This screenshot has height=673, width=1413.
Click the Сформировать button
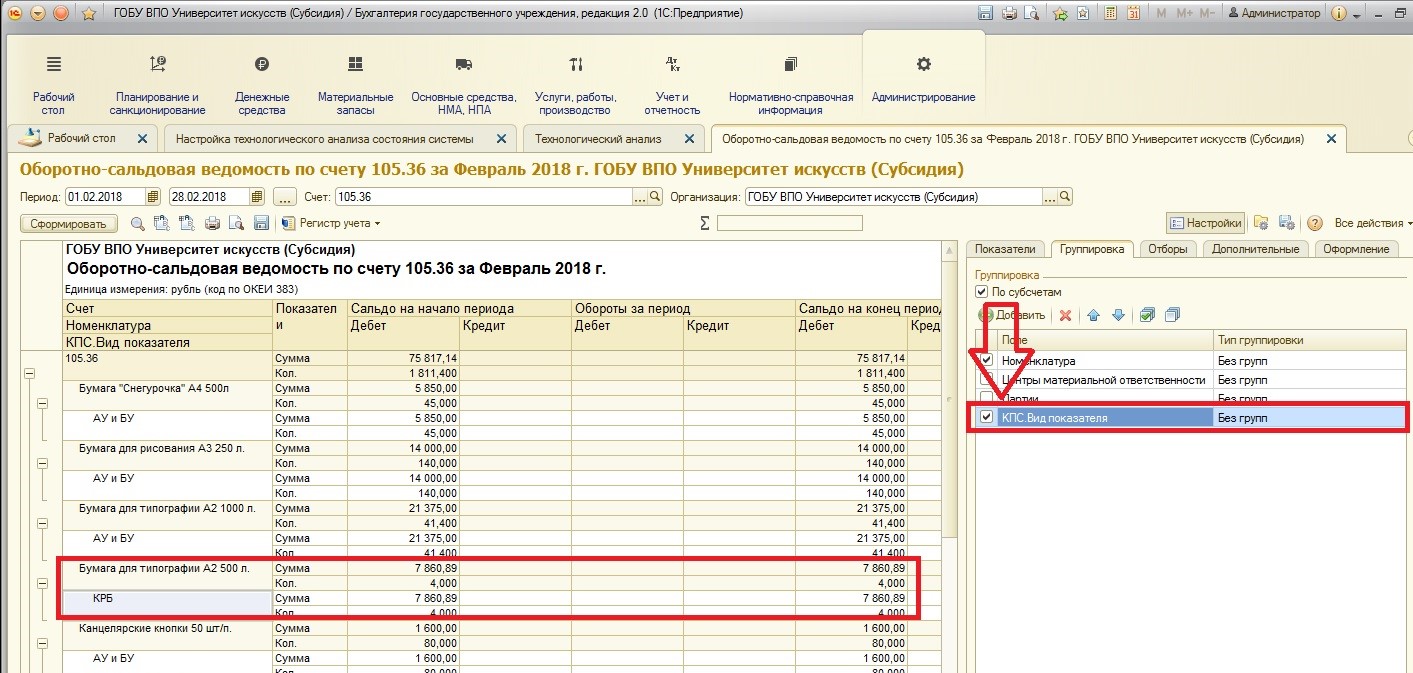69,223
